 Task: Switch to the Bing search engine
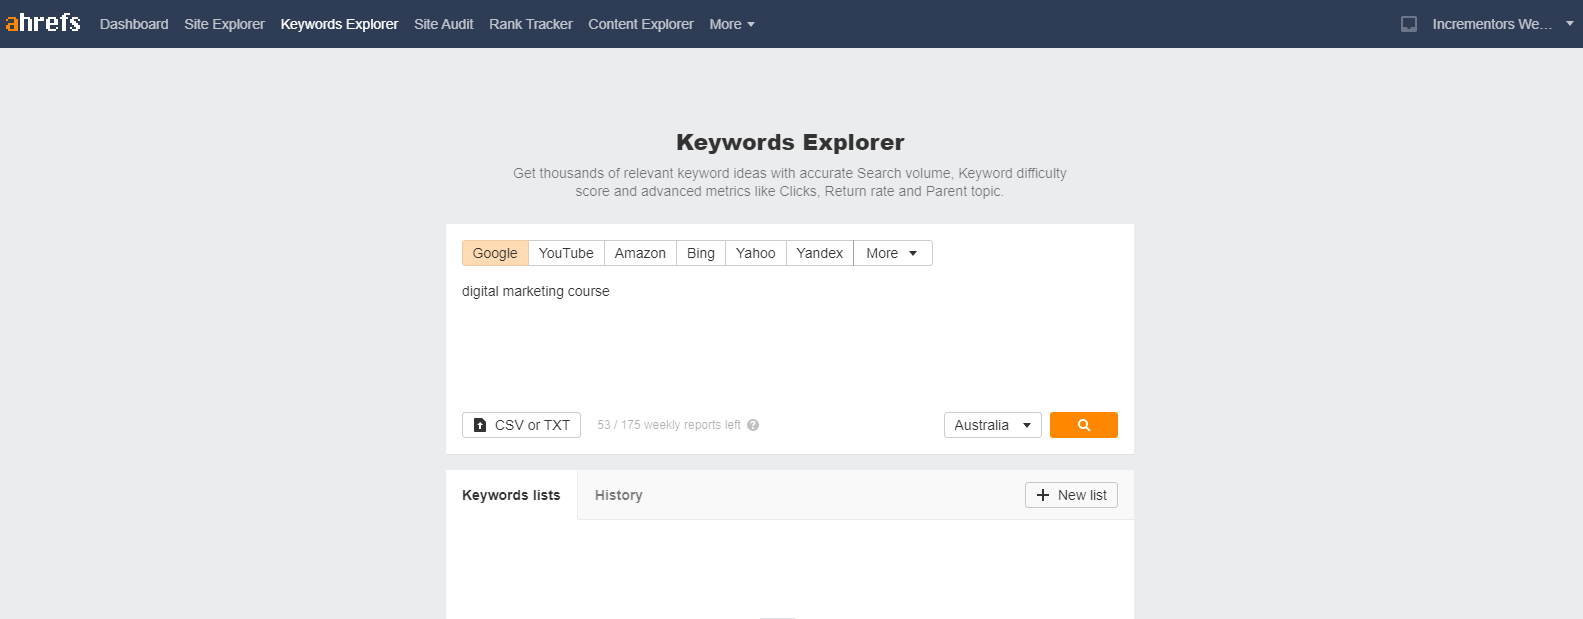pyautogui.click(x=701, y=253)
